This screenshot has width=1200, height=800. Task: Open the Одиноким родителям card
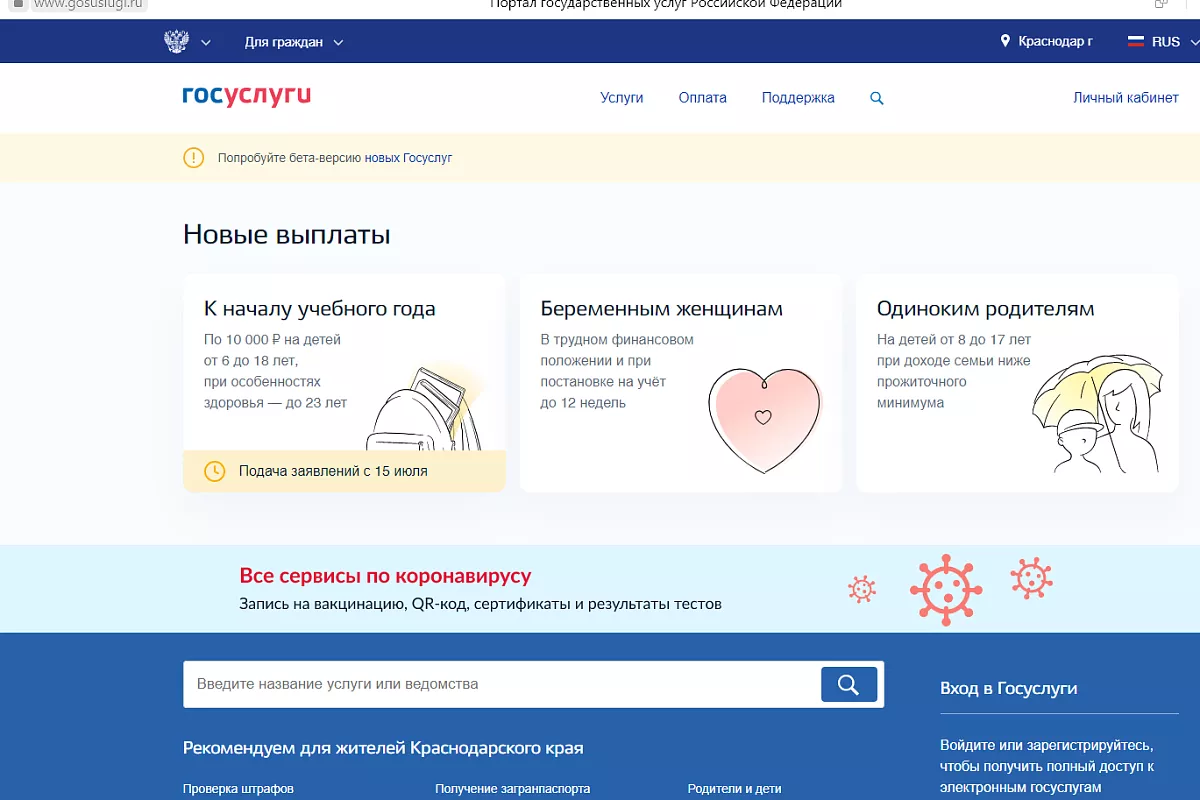click(1017, 383)
